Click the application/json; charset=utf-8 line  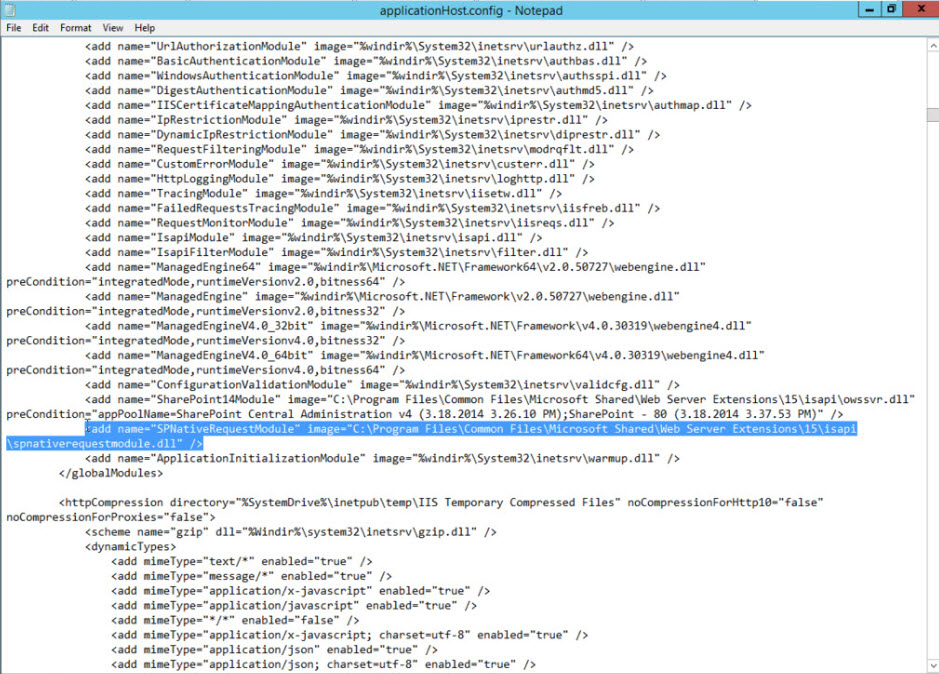[x=323, y=664]
